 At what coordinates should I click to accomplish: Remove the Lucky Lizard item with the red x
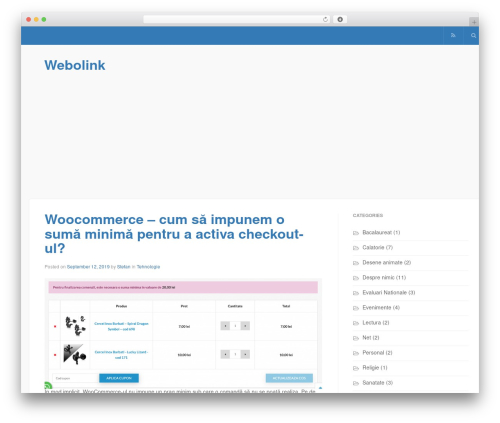[55, 355]
